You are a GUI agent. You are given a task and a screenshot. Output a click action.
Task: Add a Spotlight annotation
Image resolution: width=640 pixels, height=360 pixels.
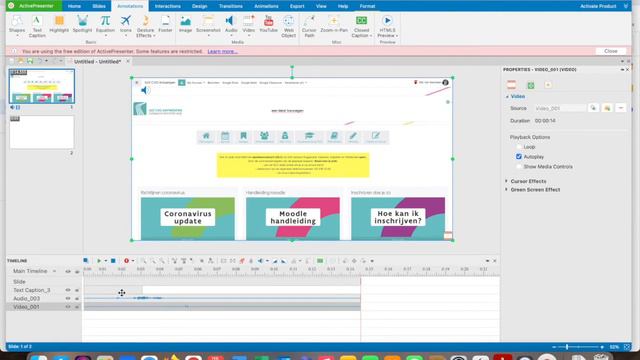click(82, 24)
